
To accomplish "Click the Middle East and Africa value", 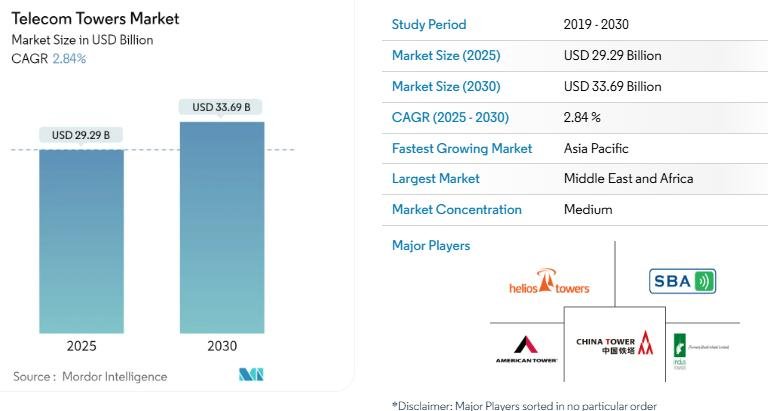I will coord(628,179).
